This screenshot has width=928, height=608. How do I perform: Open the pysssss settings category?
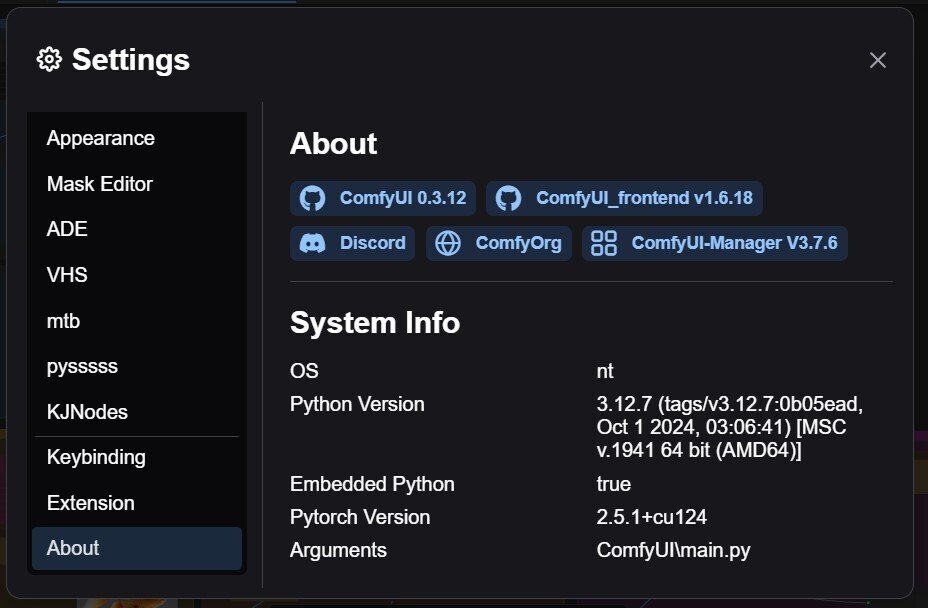point(82,366)
